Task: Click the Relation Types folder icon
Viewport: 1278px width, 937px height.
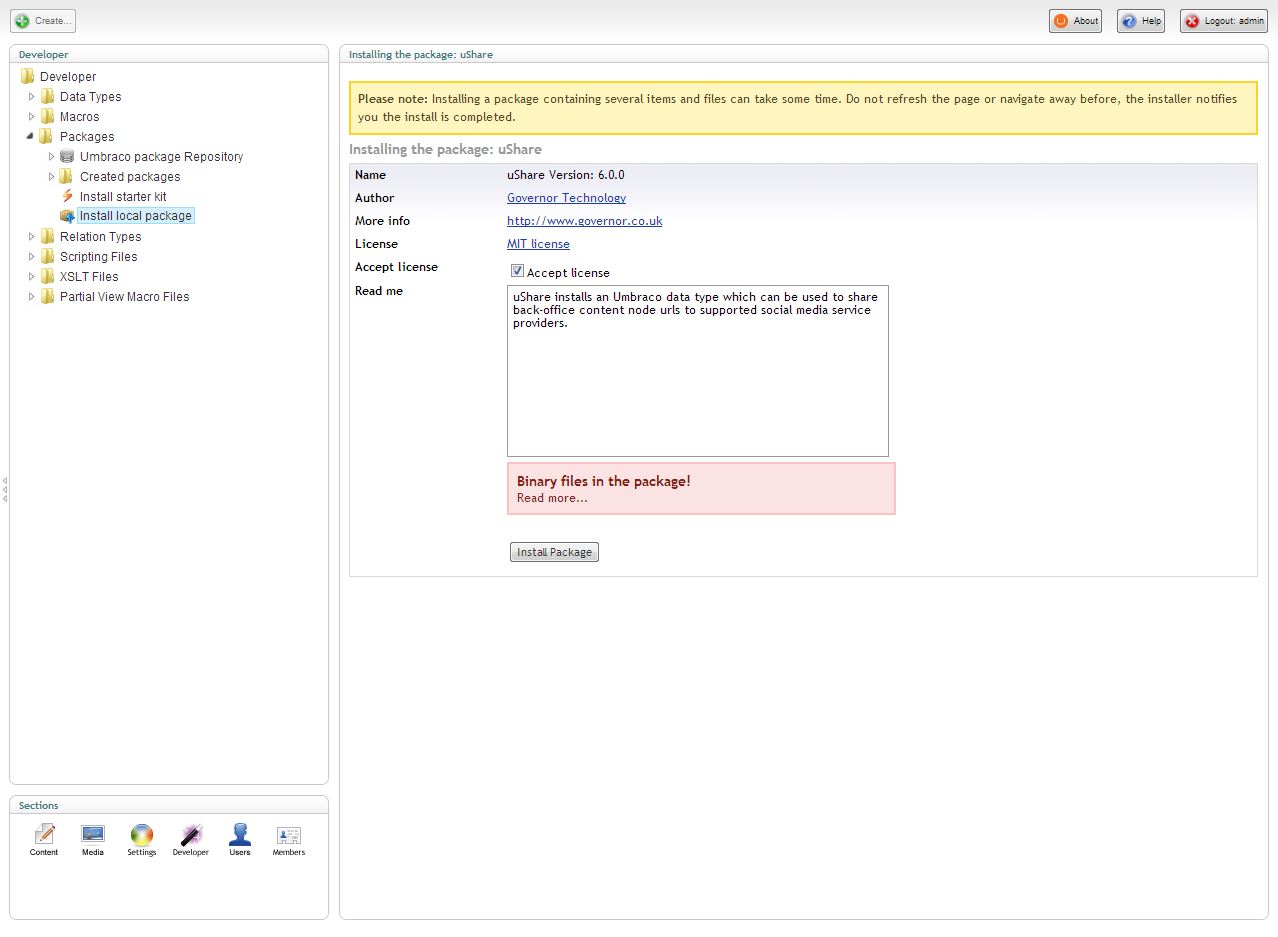Action: coord(48,236)
